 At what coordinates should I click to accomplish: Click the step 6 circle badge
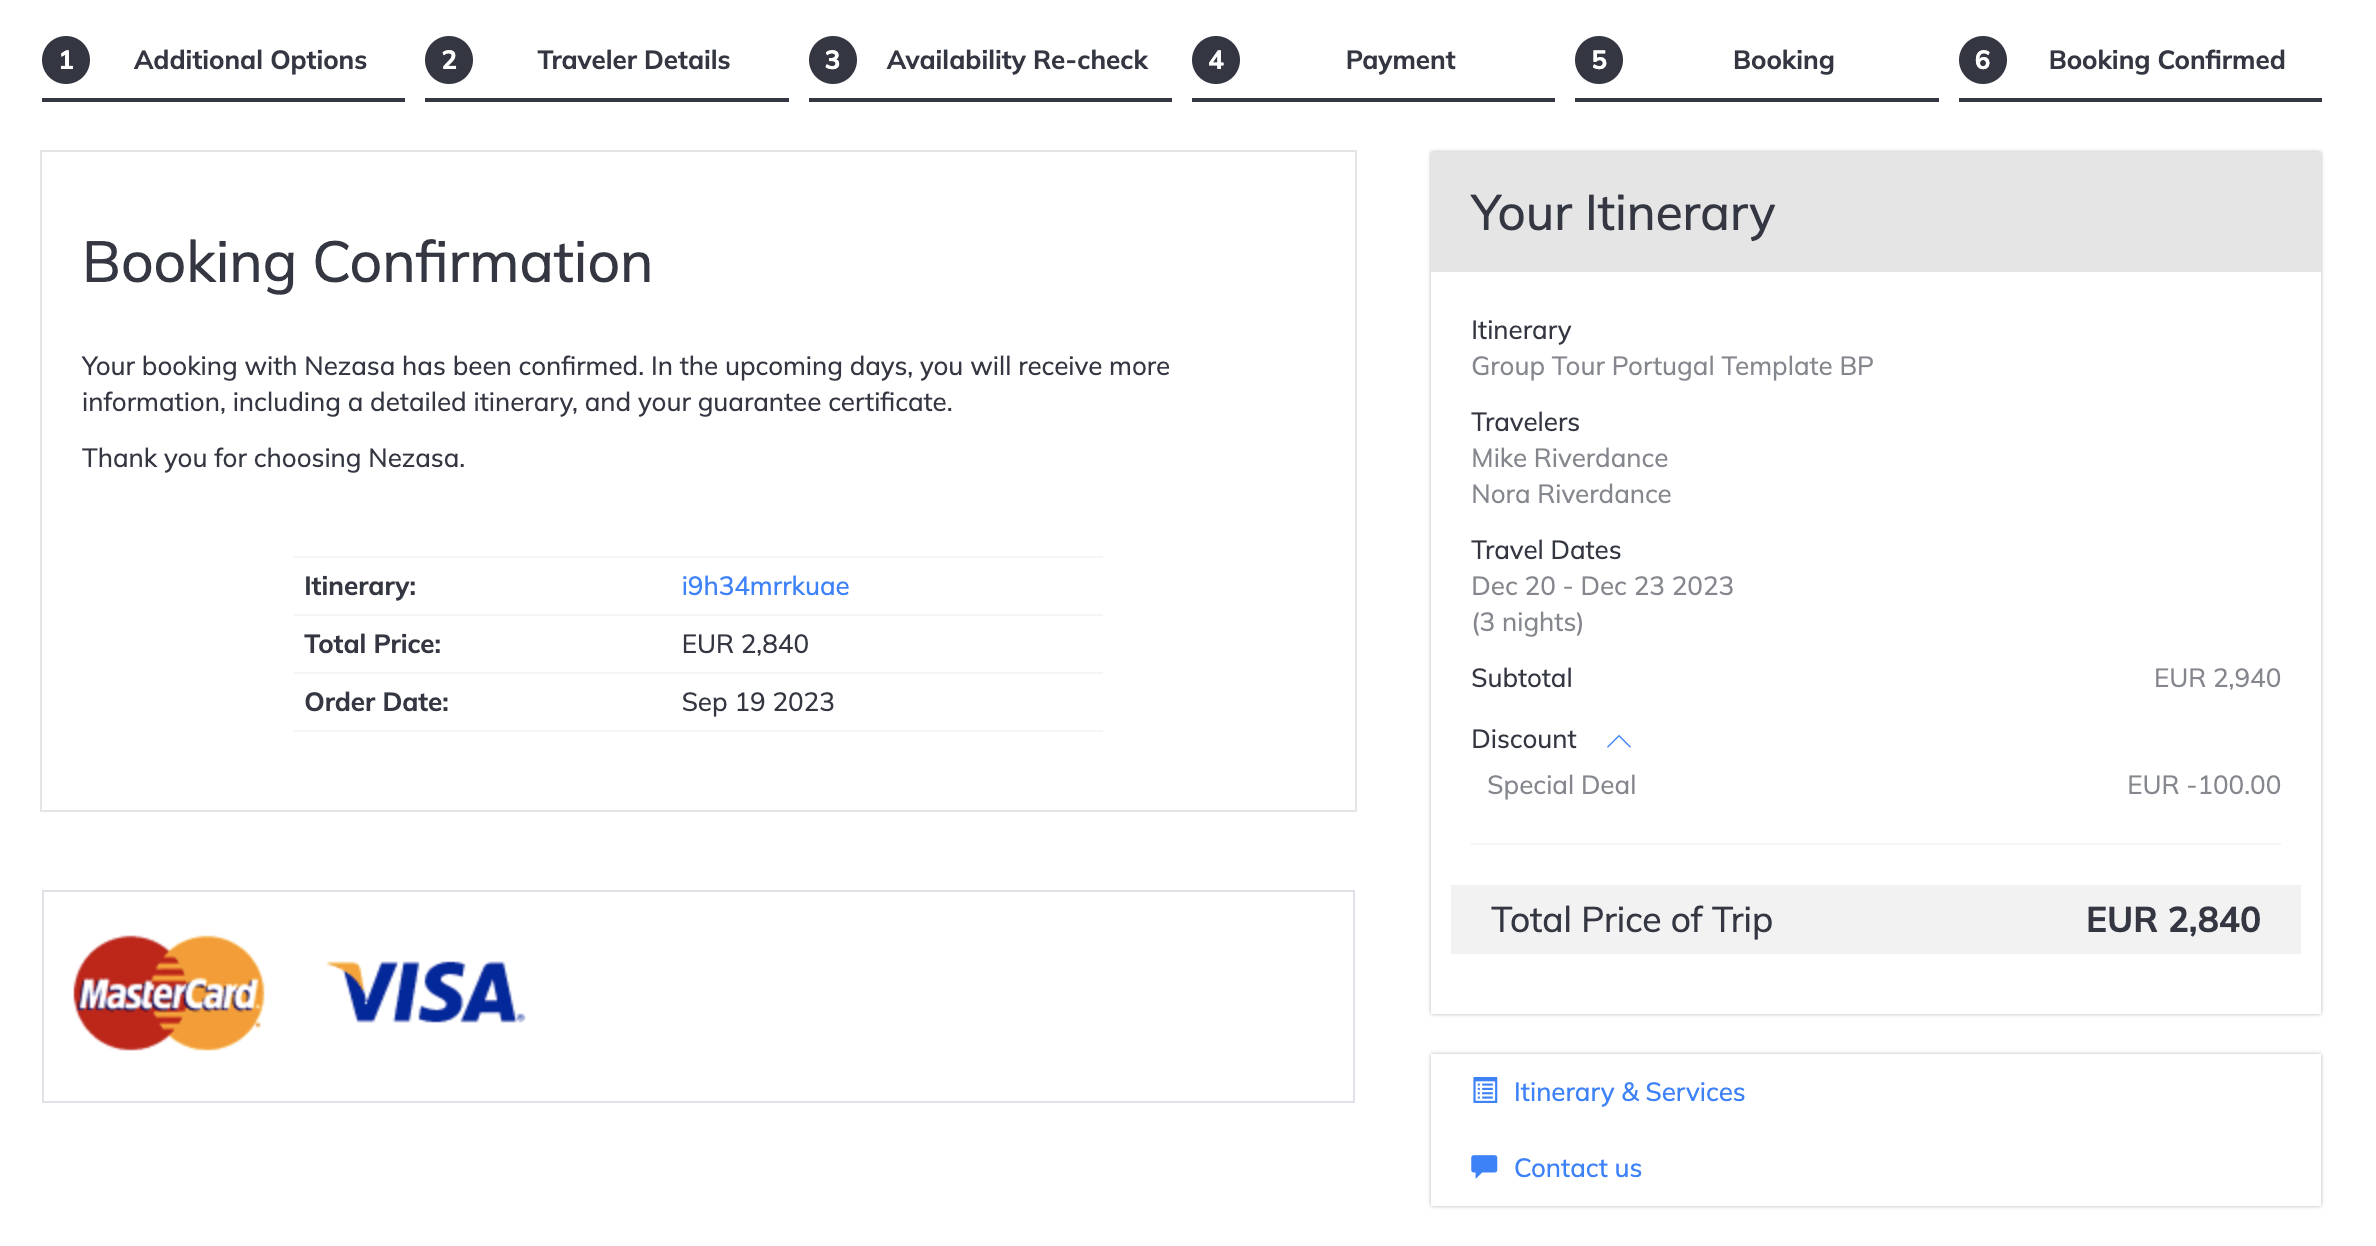(1982, 60)
